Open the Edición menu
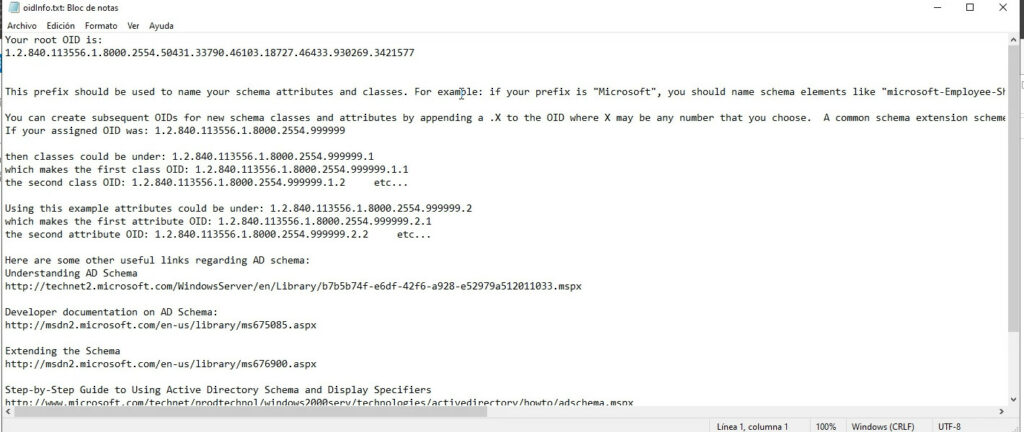 point(61,26)
